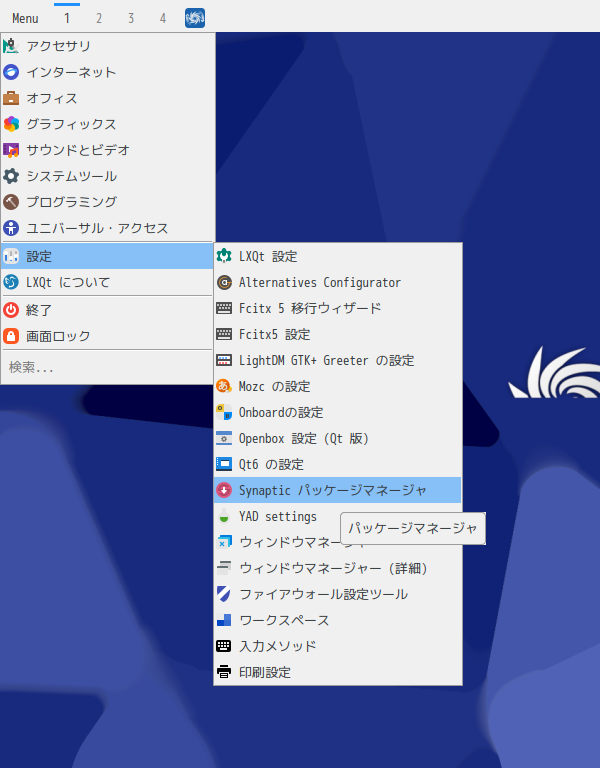Screen dimensions: 600x768
Task: Open the システムツール gear icon
Action: [11, 176]
